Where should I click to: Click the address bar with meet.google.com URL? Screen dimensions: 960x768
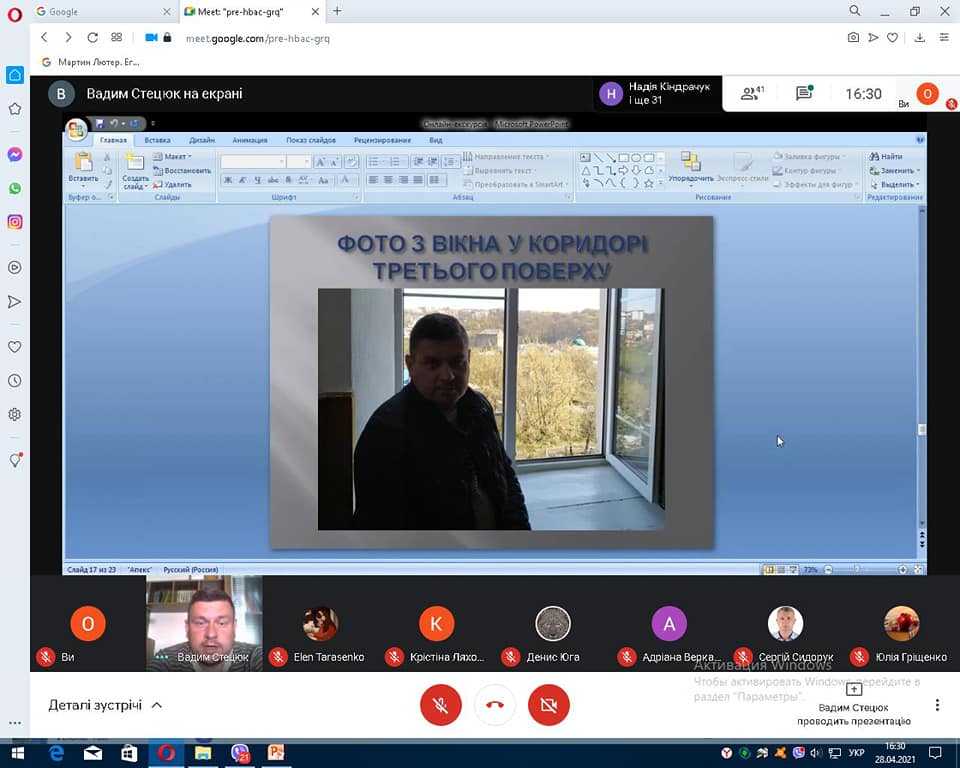click(400, 38)
